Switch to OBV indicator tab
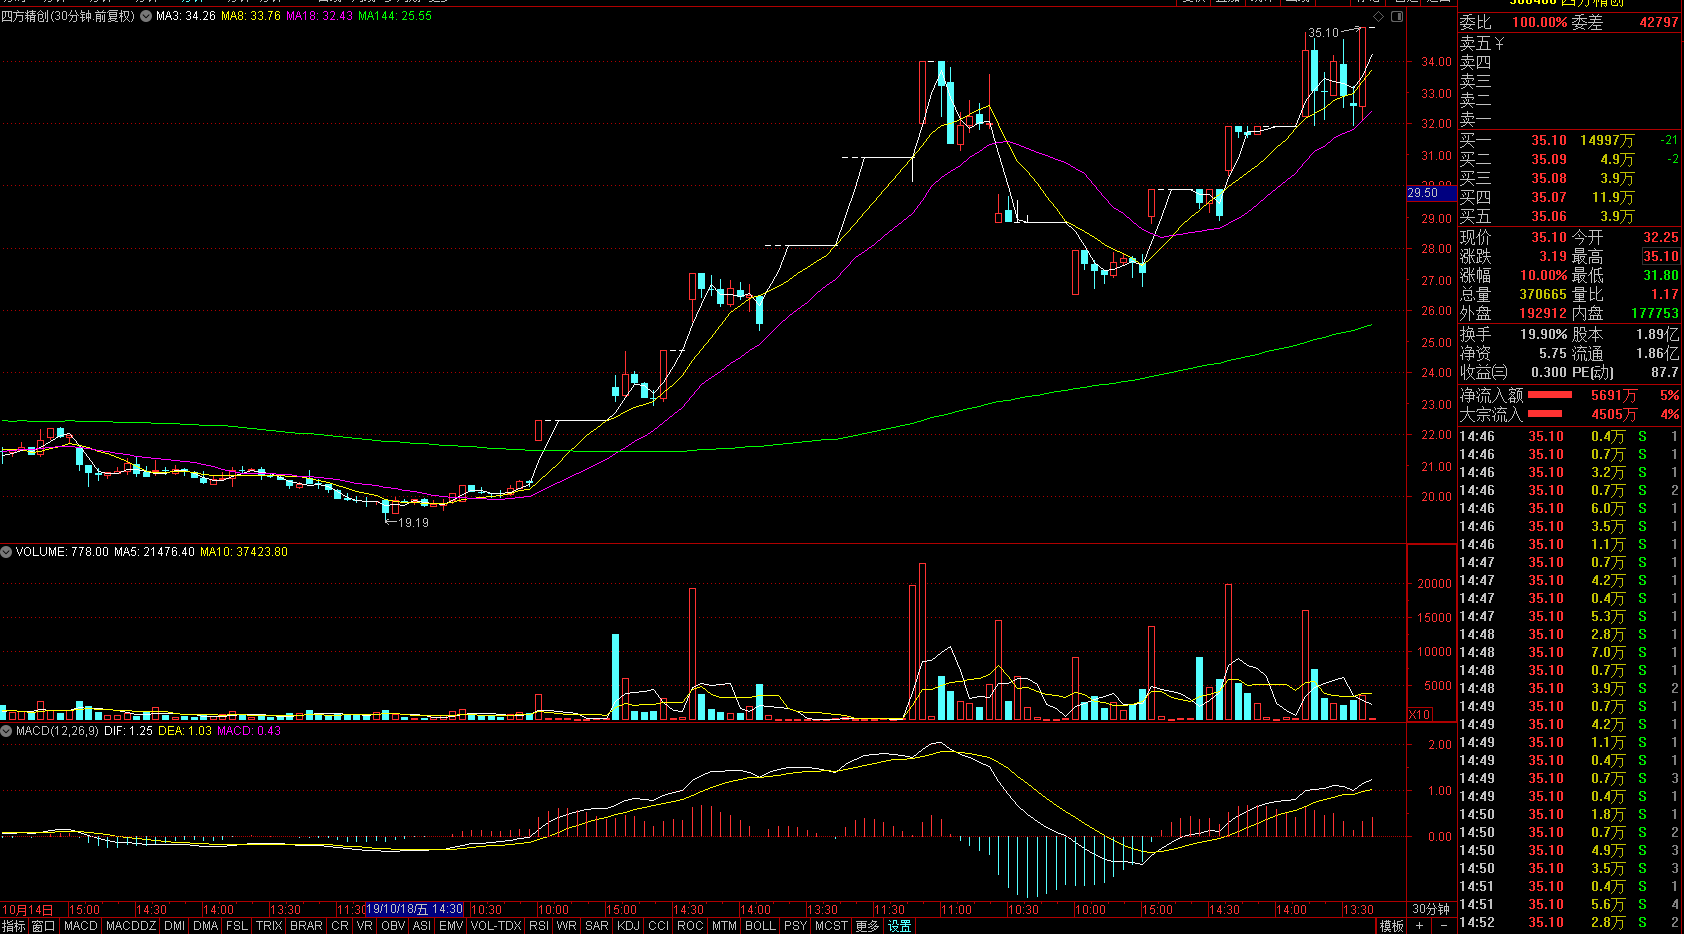1684x934 pixels. (393, 926)
